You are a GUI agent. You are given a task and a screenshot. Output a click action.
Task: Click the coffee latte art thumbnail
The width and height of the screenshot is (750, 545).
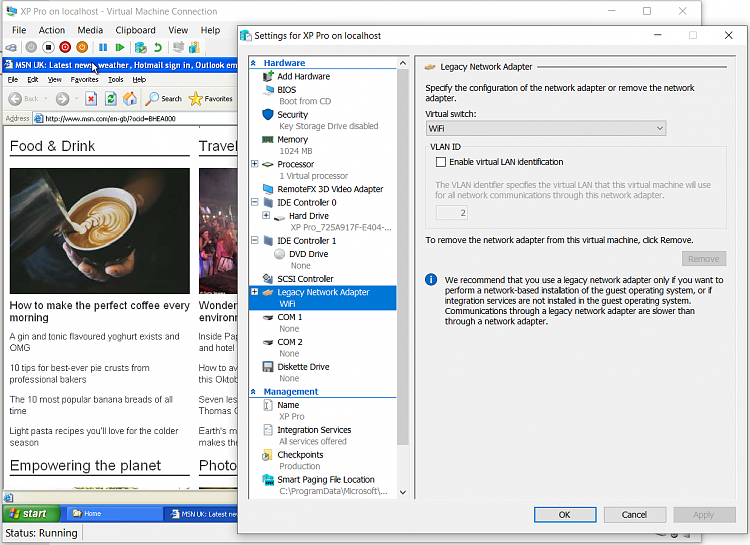[x=99, y=231]
